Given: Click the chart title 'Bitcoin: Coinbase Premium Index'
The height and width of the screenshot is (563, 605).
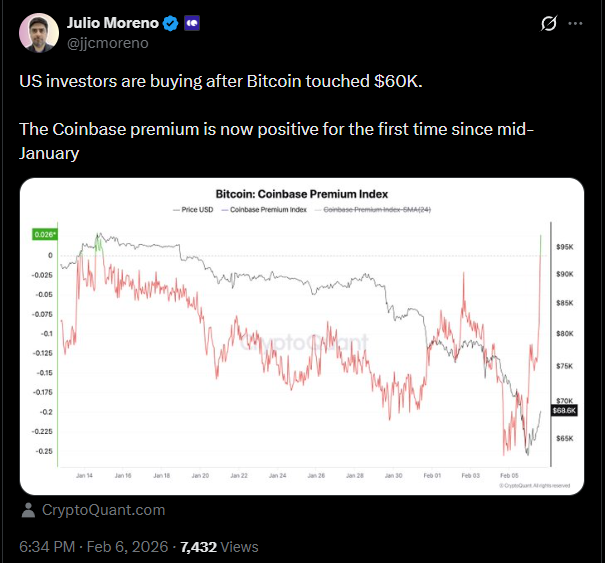Looking at the screenshot, I should point(301,193).
